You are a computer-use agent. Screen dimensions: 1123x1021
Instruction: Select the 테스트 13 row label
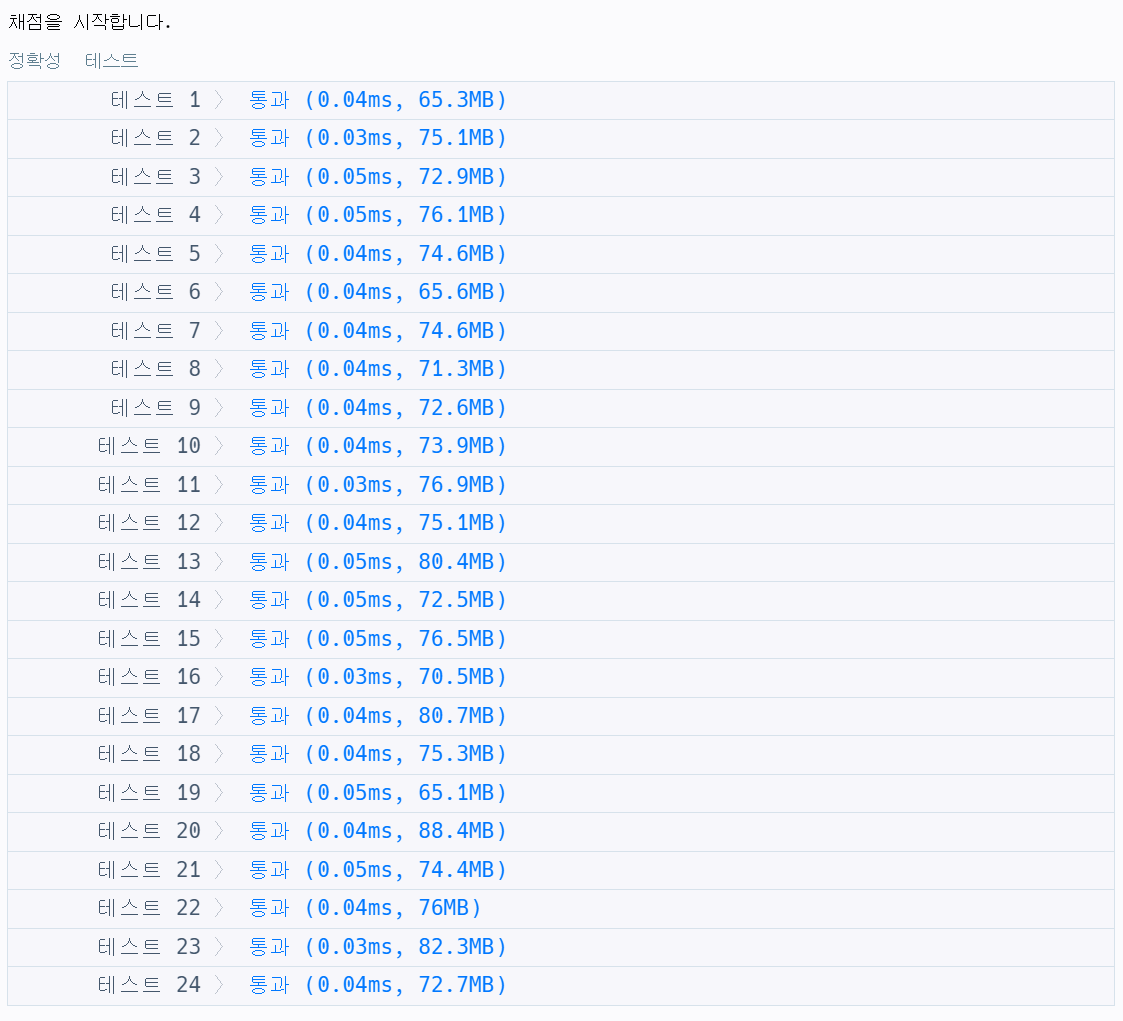(x=149, y=561)
